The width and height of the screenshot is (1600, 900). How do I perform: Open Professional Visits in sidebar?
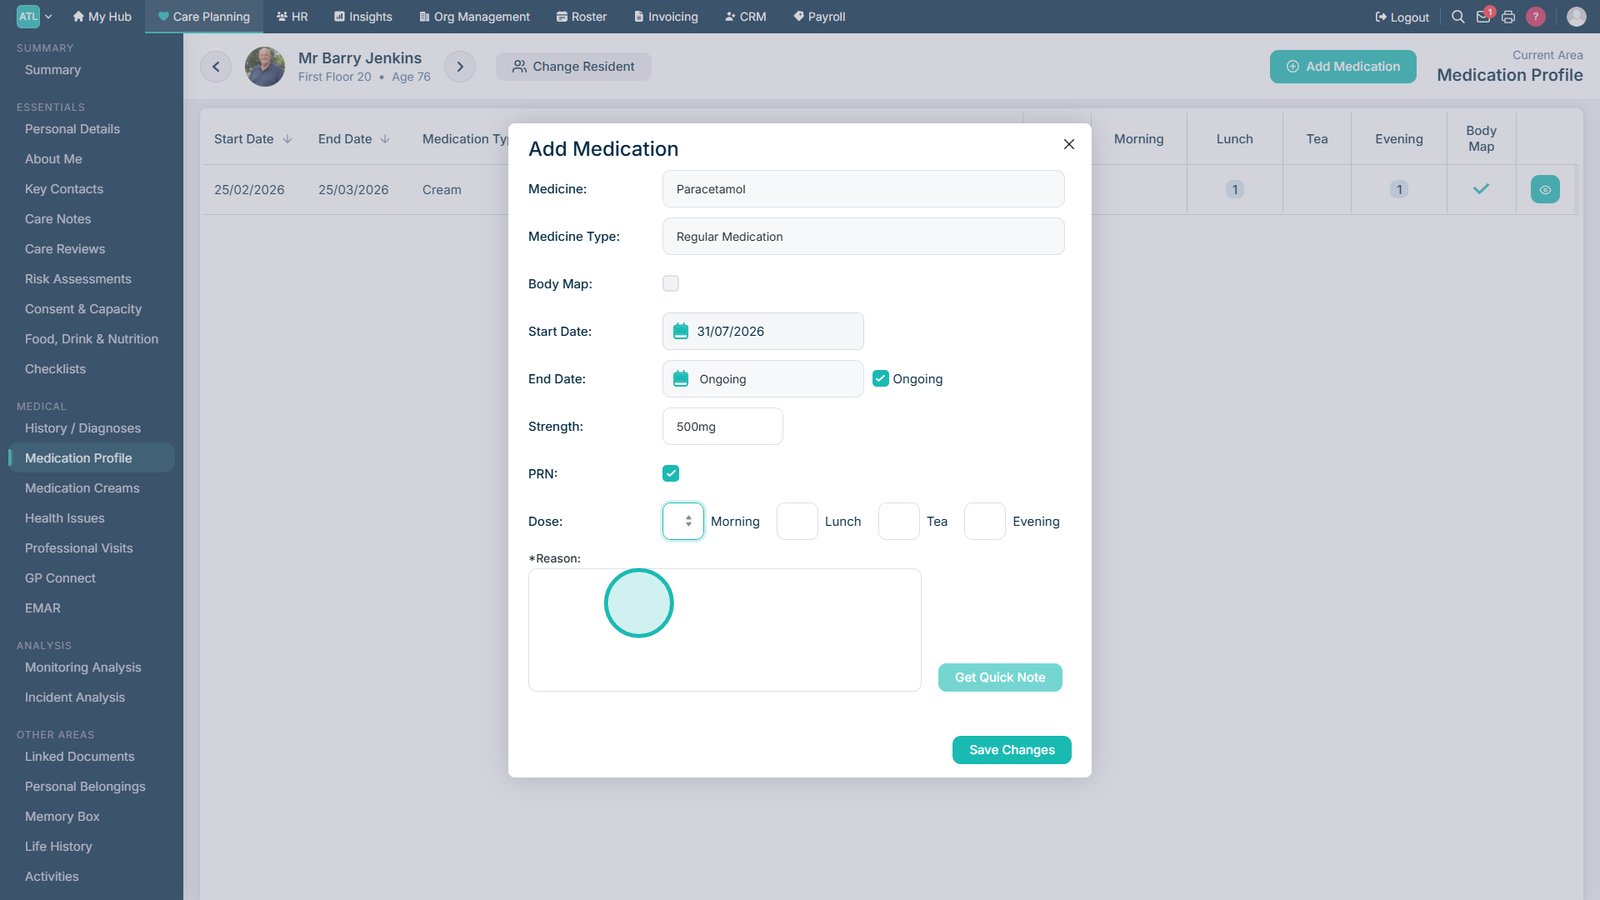click(x=79, y=548)
